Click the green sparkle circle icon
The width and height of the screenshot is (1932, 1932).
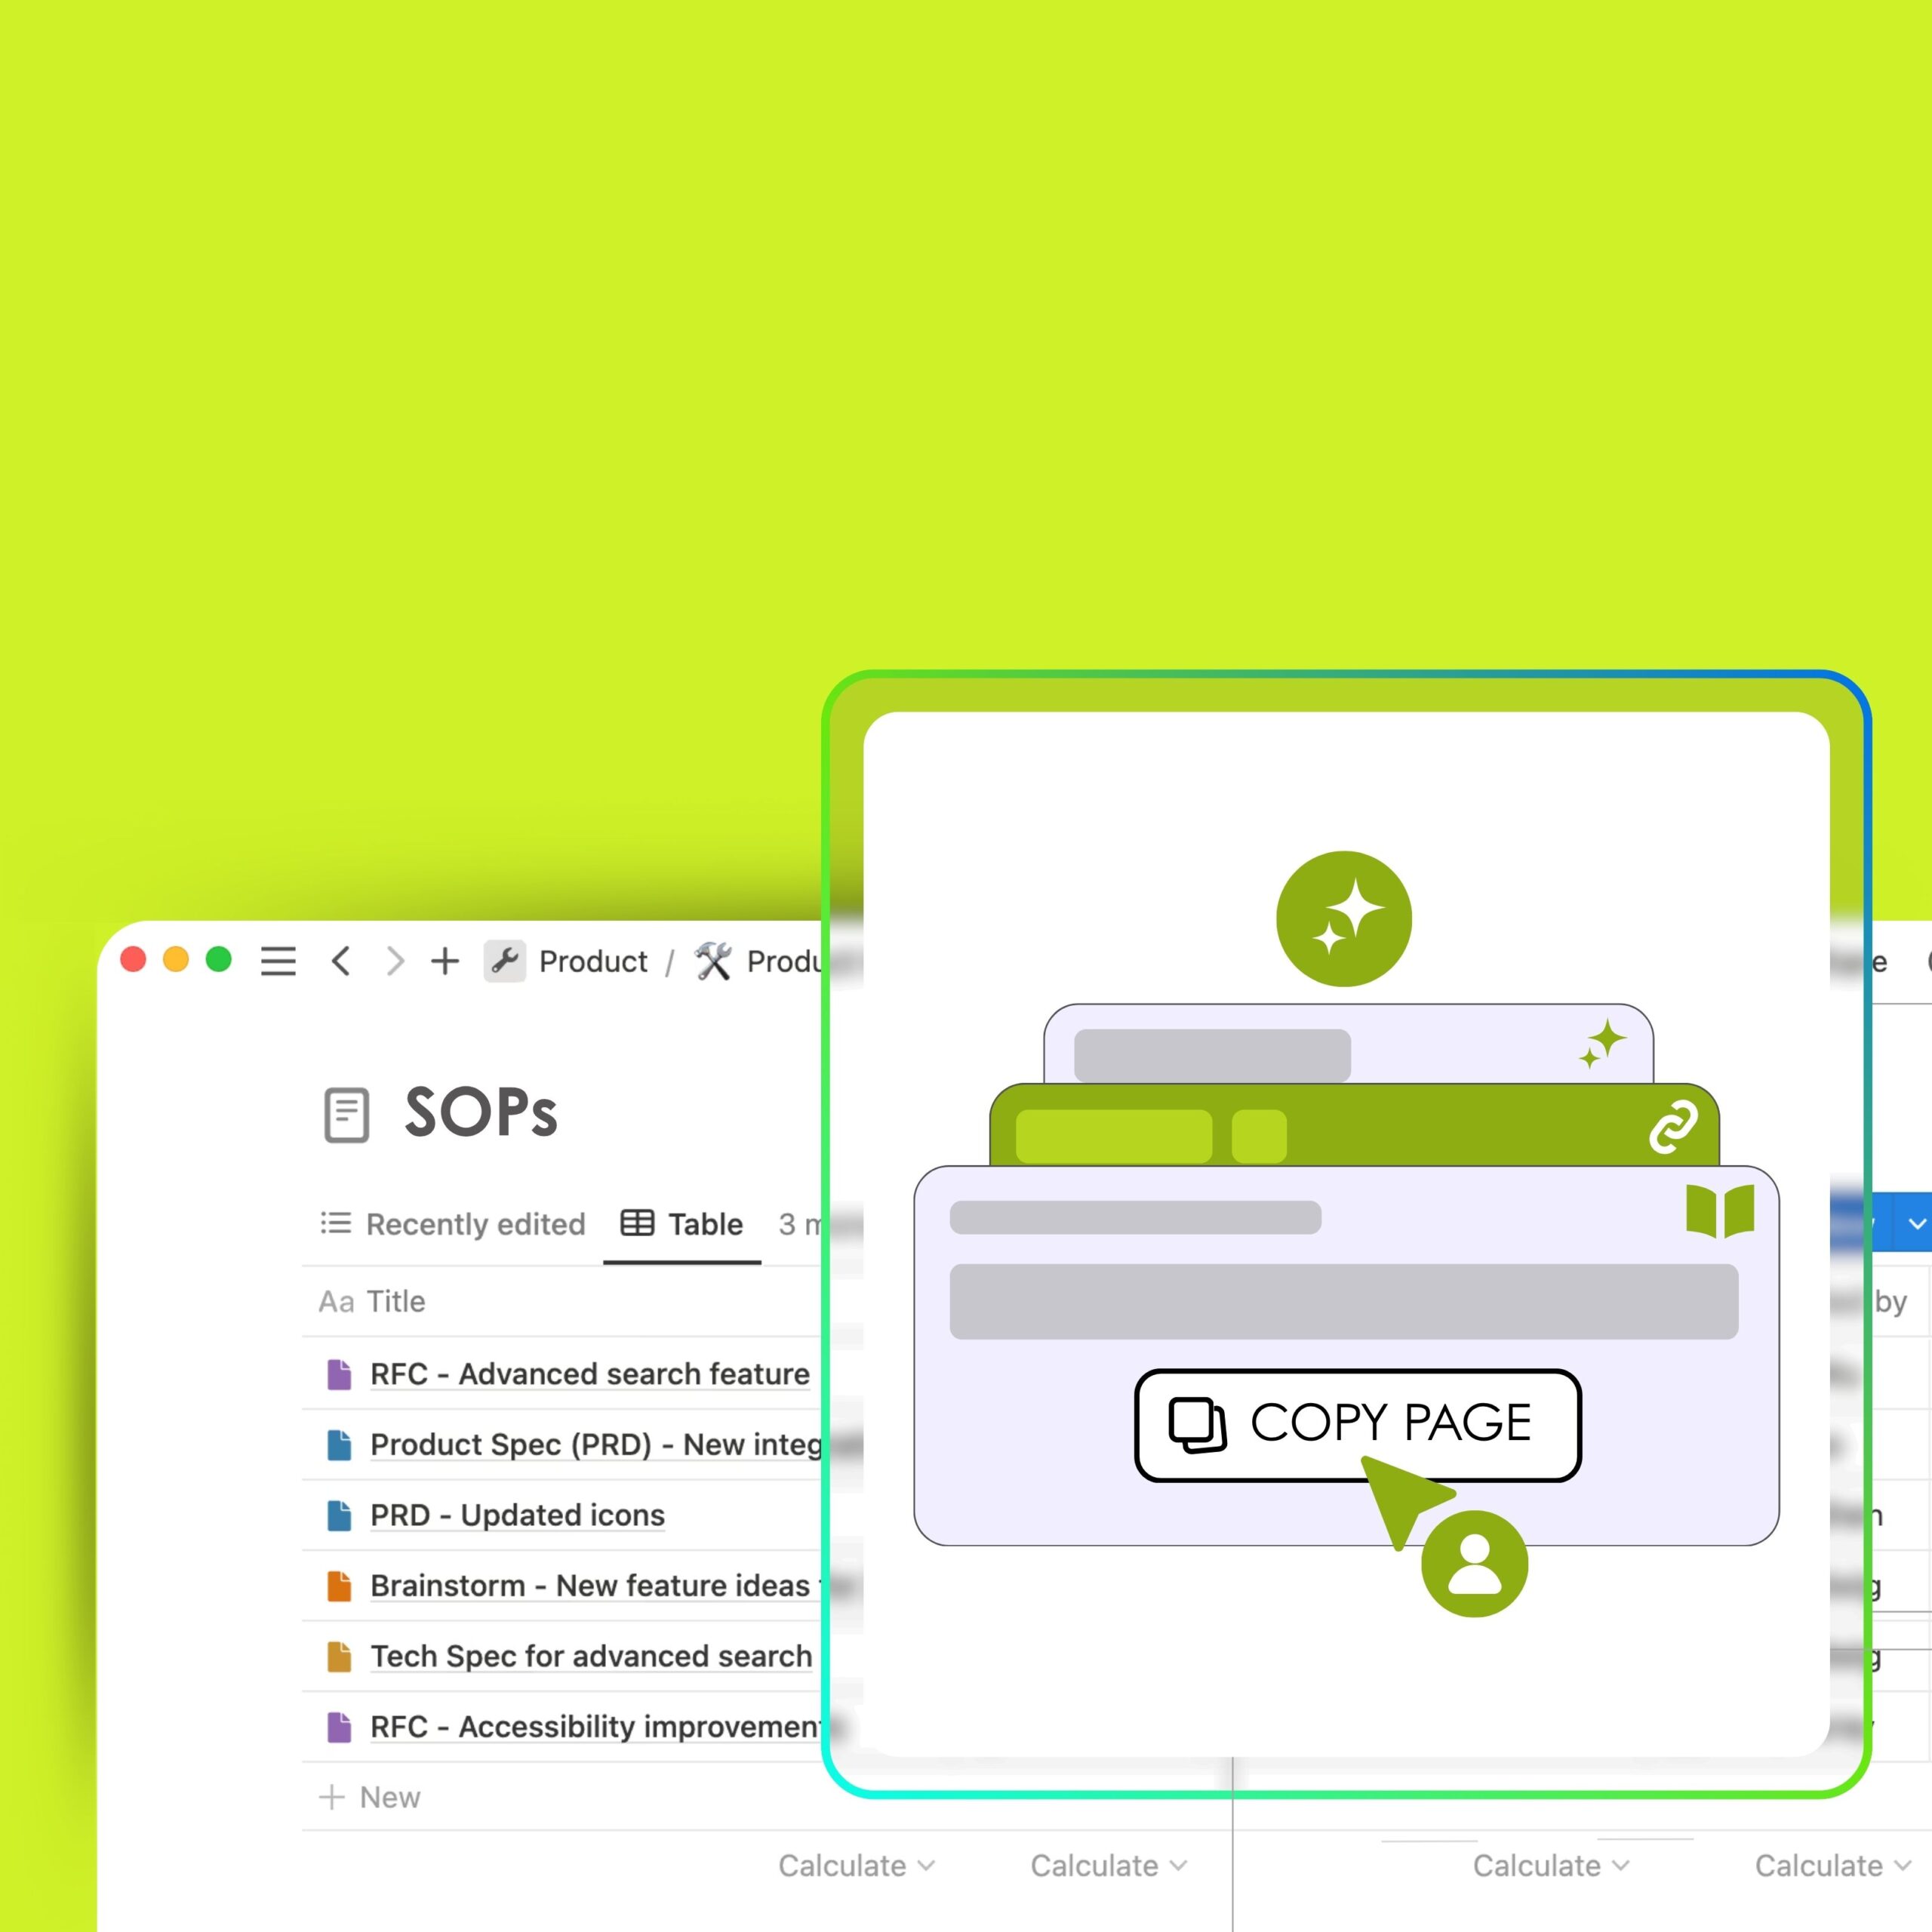click(x=1343, y=918)
